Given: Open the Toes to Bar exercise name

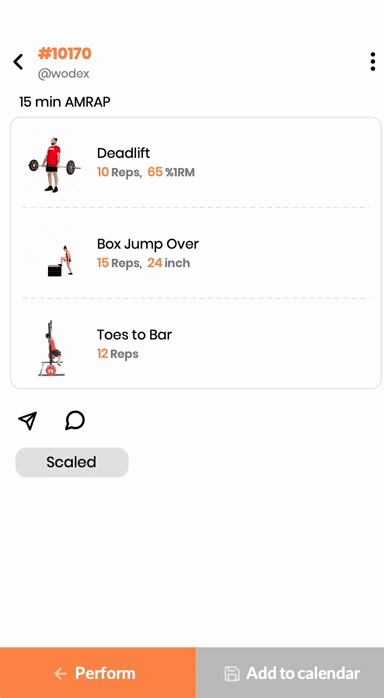Looking at the screenshot, I should [134, 335].
